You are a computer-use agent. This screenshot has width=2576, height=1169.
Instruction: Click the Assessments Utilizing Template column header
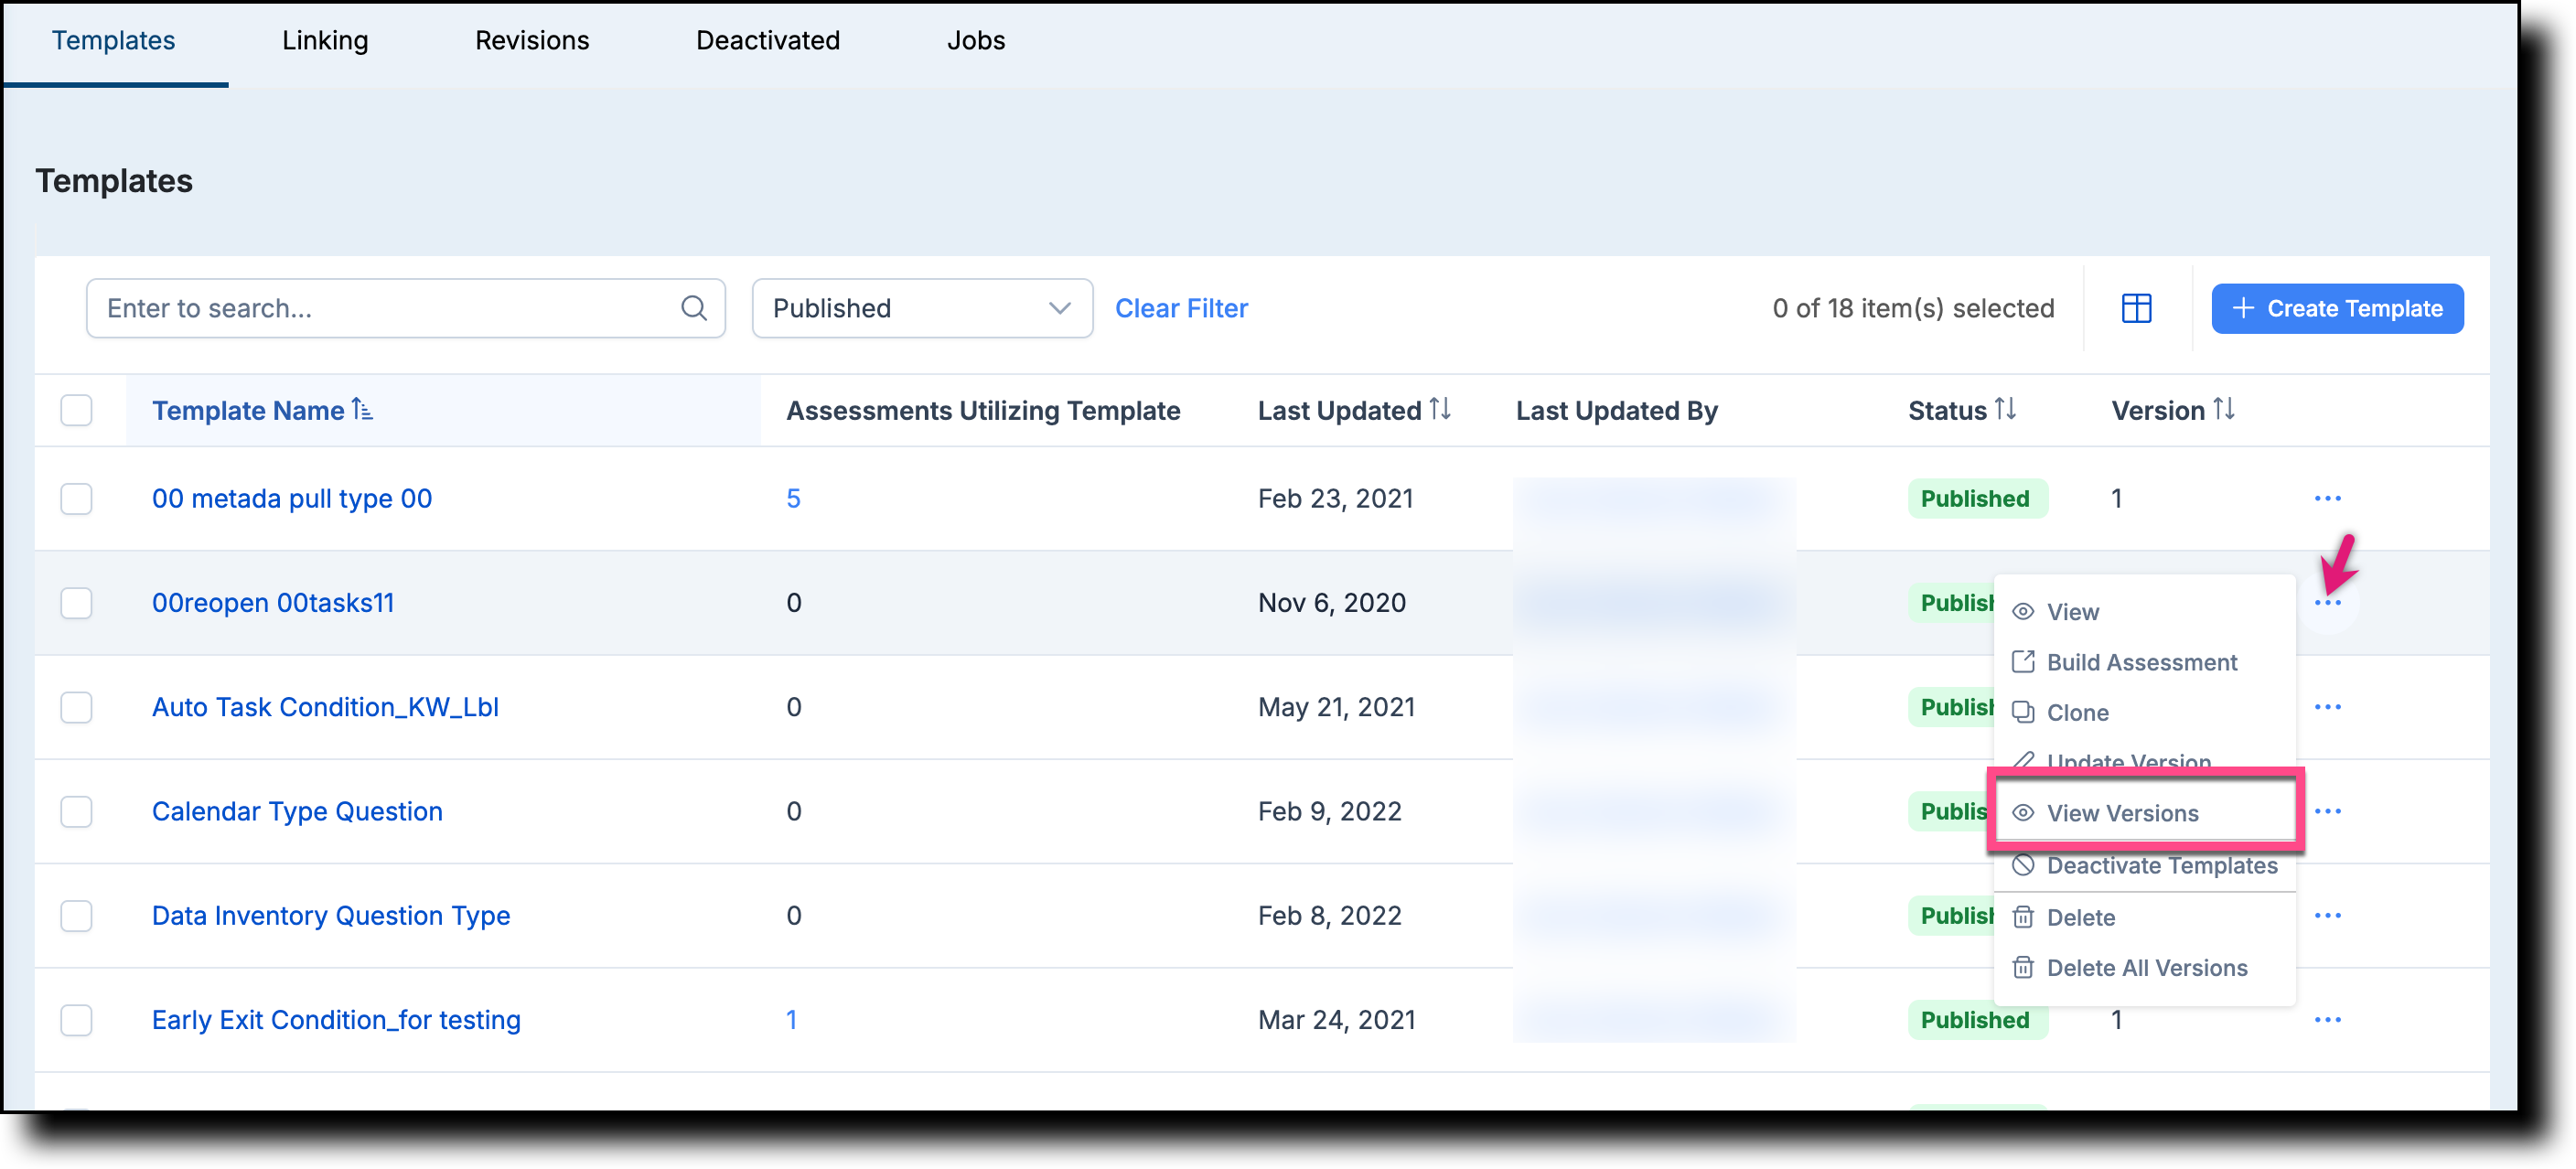click(982, 410)
